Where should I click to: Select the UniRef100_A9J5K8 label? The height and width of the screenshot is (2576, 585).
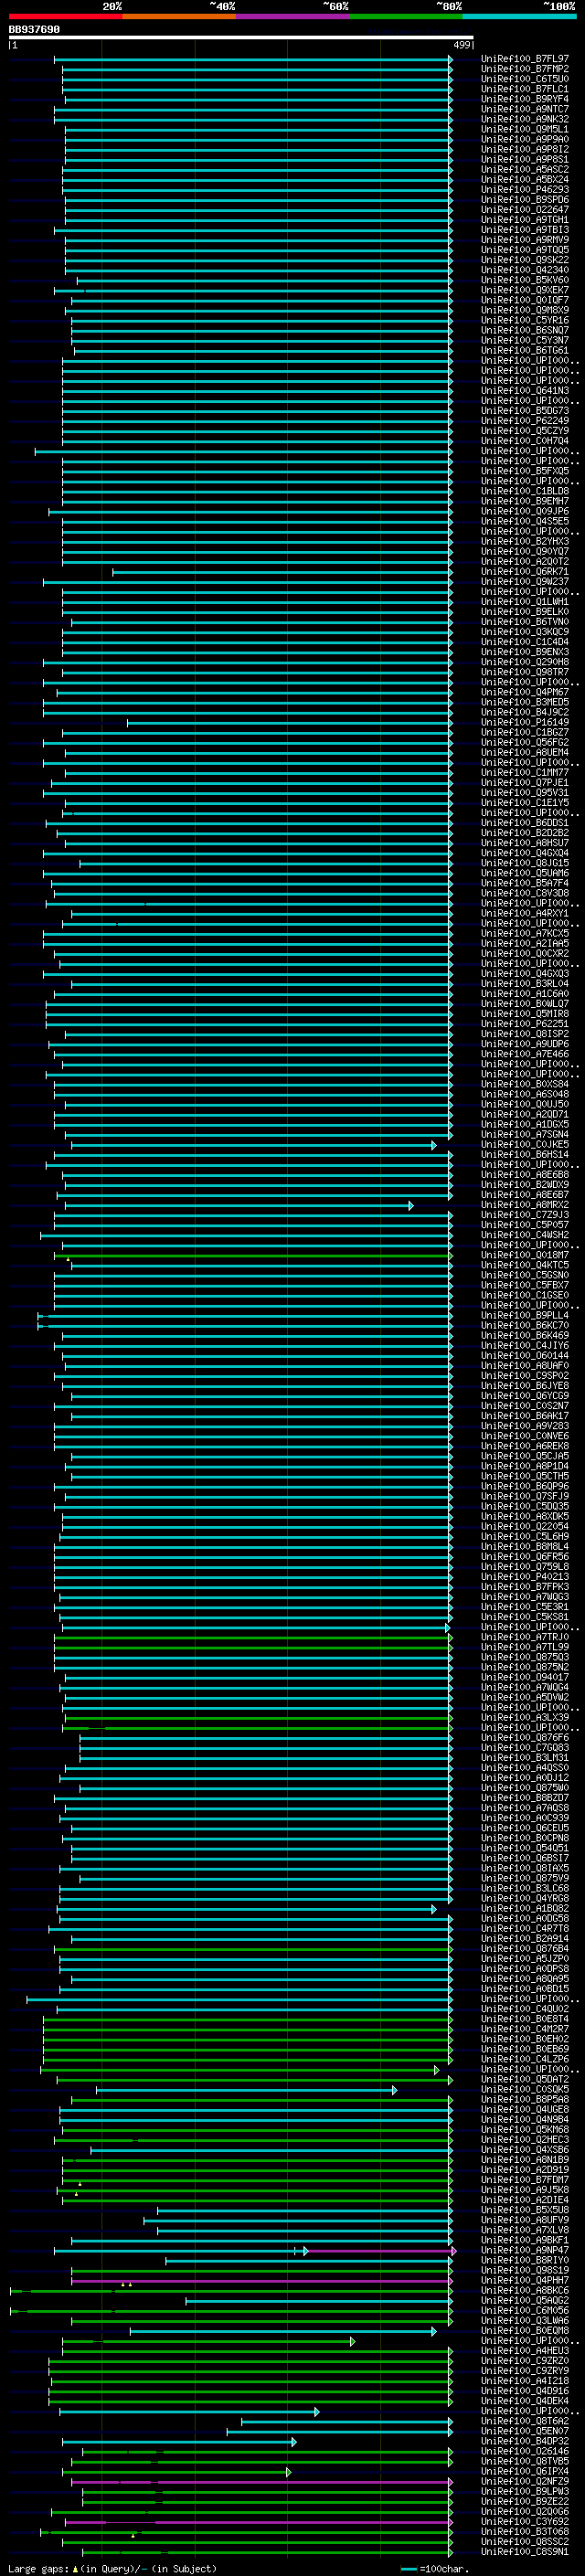[525, 2190]
